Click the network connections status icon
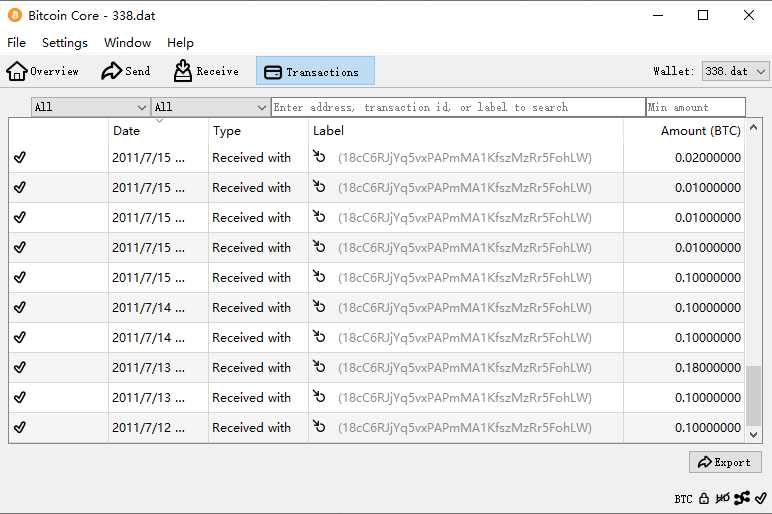Screen dimensions: 772x514 [x=741, y=498]
